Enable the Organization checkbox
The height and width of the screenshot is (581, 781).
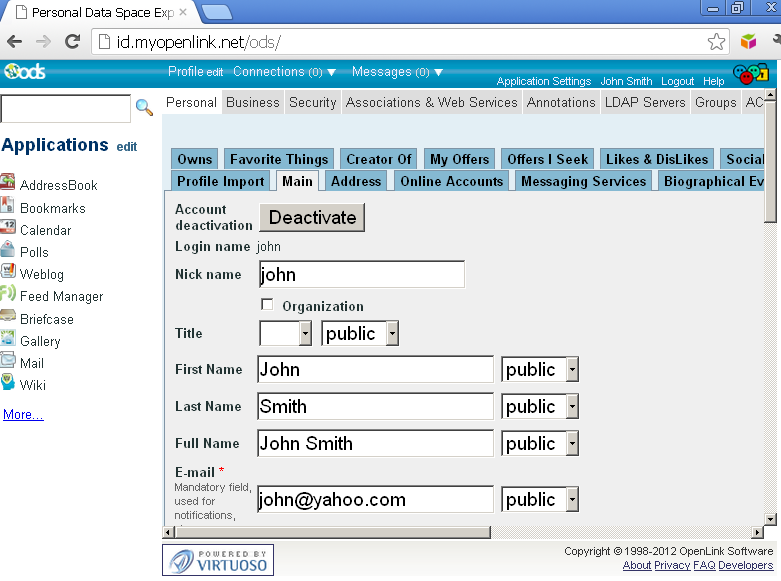pos(267,305)
